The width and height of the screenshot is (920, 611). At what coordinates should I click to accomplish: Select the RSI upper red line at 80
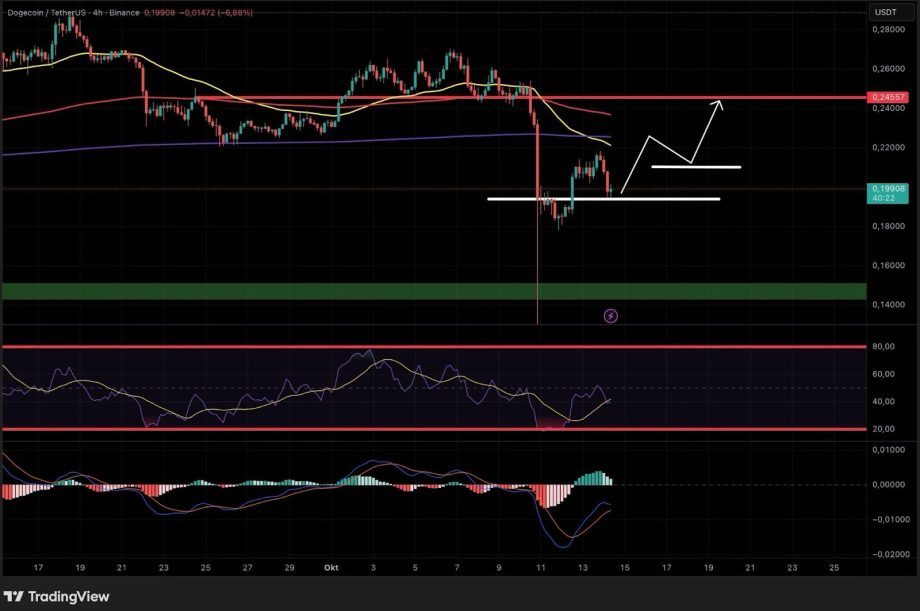(400, 346)
